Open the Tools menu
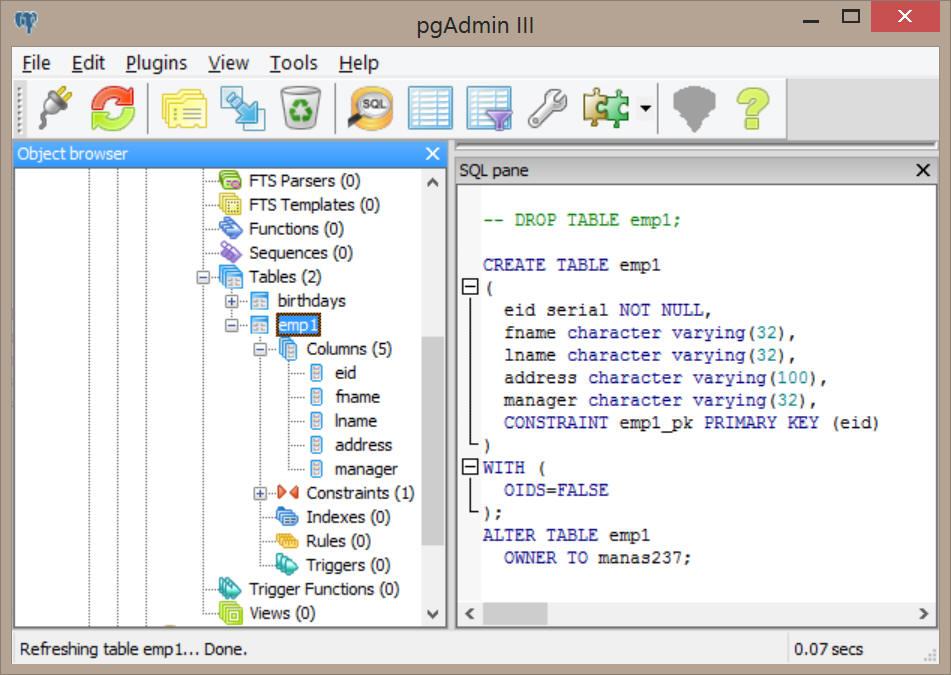951x675 pixels. tap(294, 63)
